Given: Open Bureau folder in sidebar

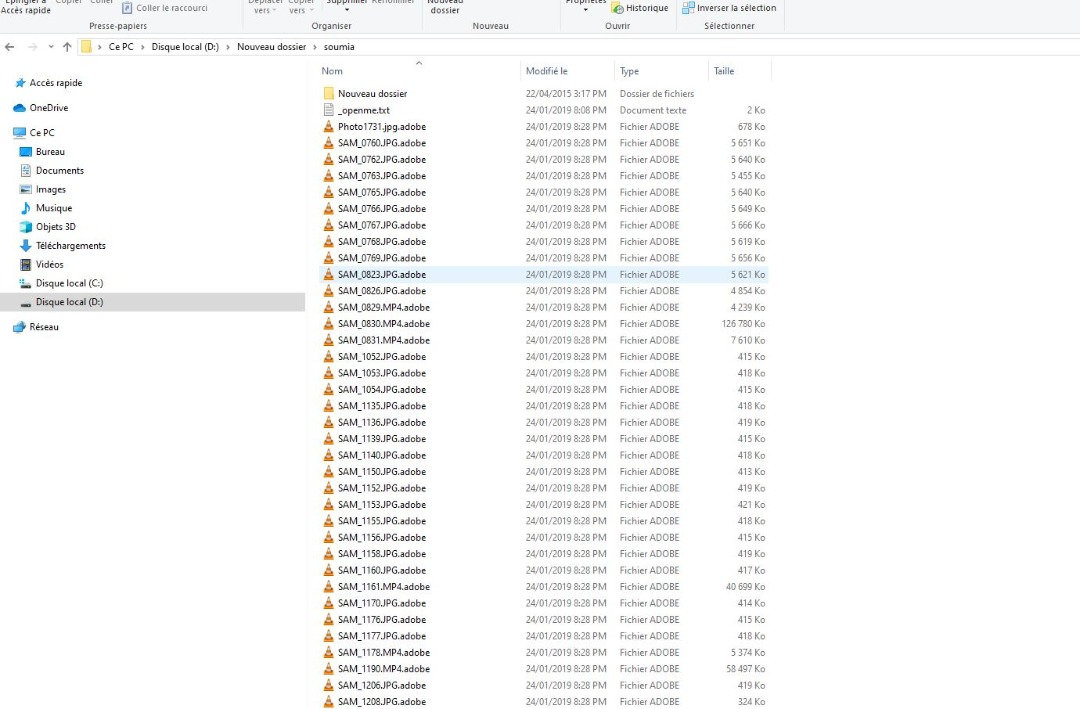Looking at the screenshot, I should coord(50,152).
